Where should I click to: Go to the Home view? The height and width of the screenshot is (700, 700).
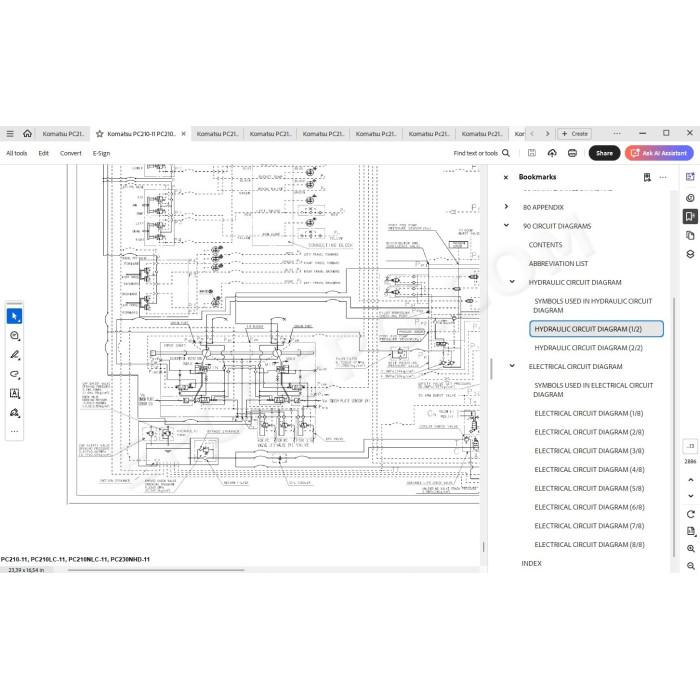[x=27, y=133]
